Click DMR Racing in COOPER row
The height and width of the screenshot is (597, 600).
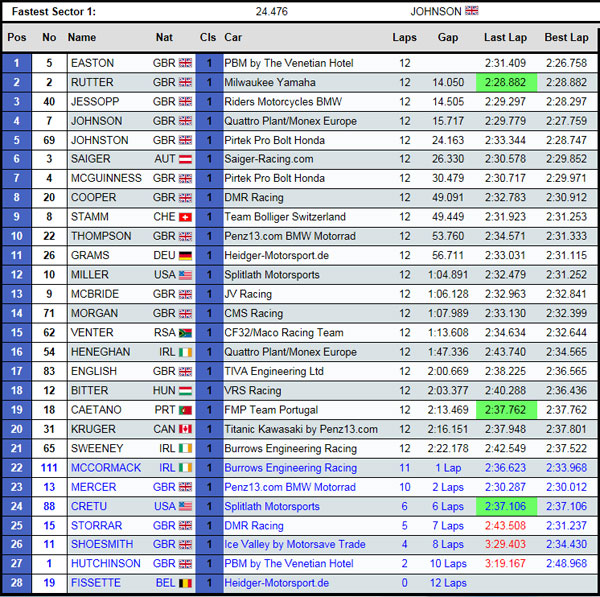[254, 198]
